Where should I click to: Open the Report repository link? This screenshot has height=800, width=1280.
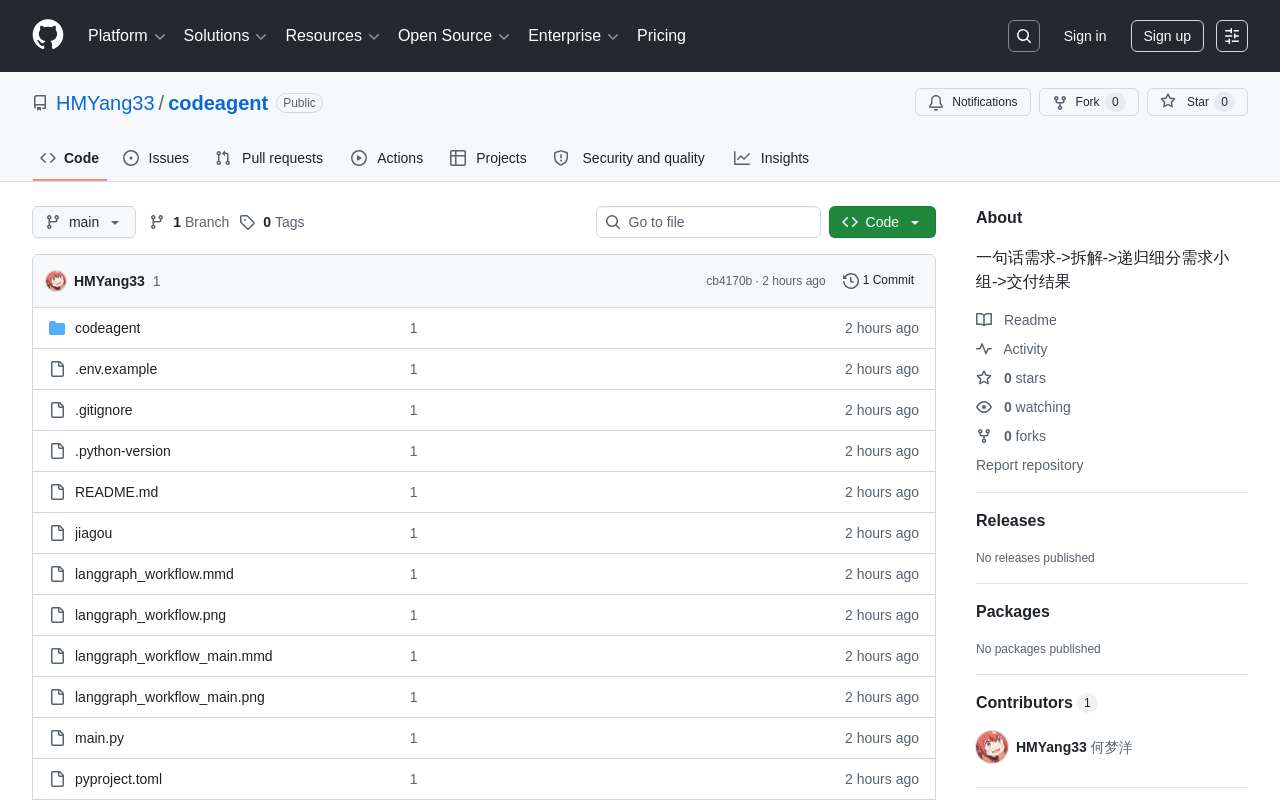(x=1029, y=465)
